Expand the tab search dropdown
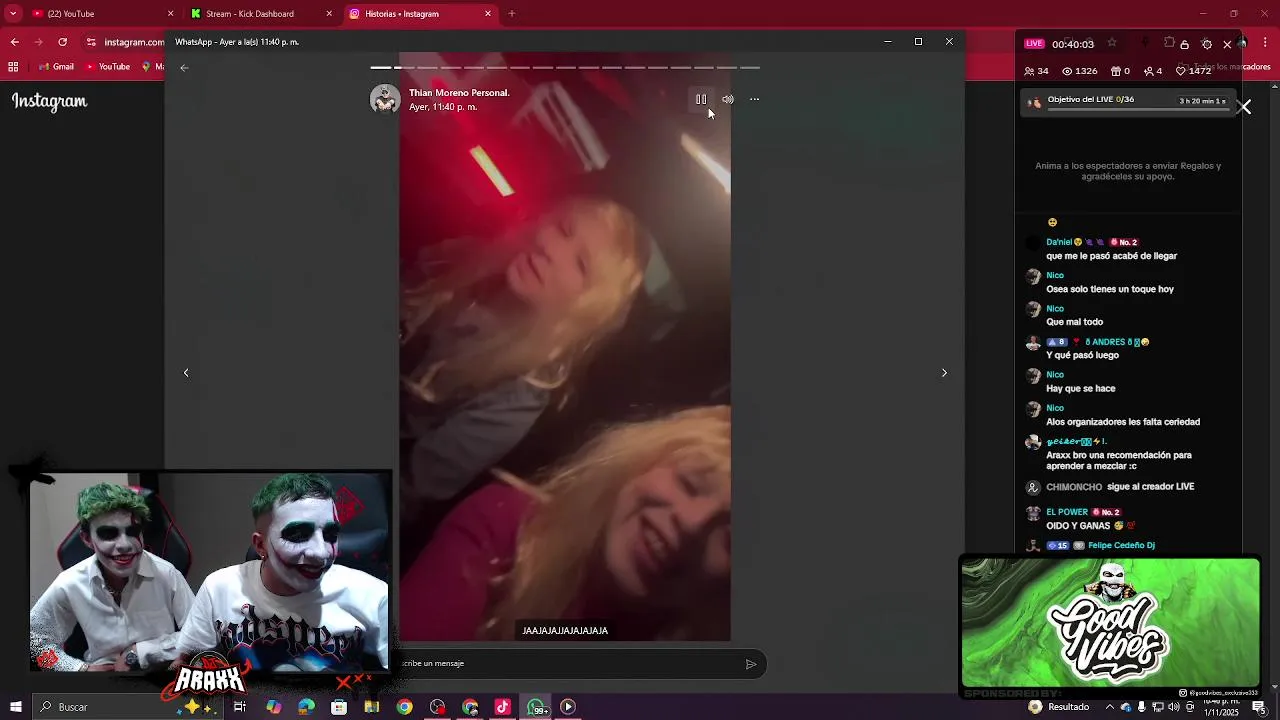 click(13, 14)
